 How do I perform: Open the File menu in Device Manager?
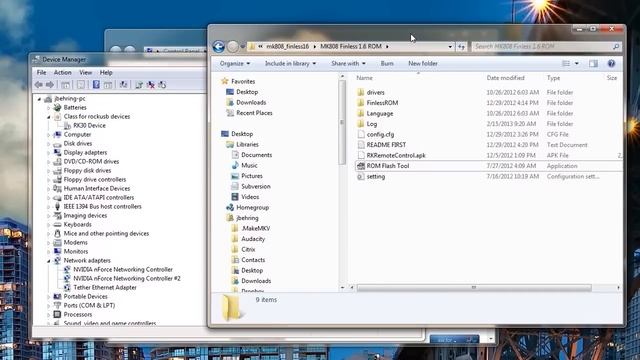tap(42, 73)
